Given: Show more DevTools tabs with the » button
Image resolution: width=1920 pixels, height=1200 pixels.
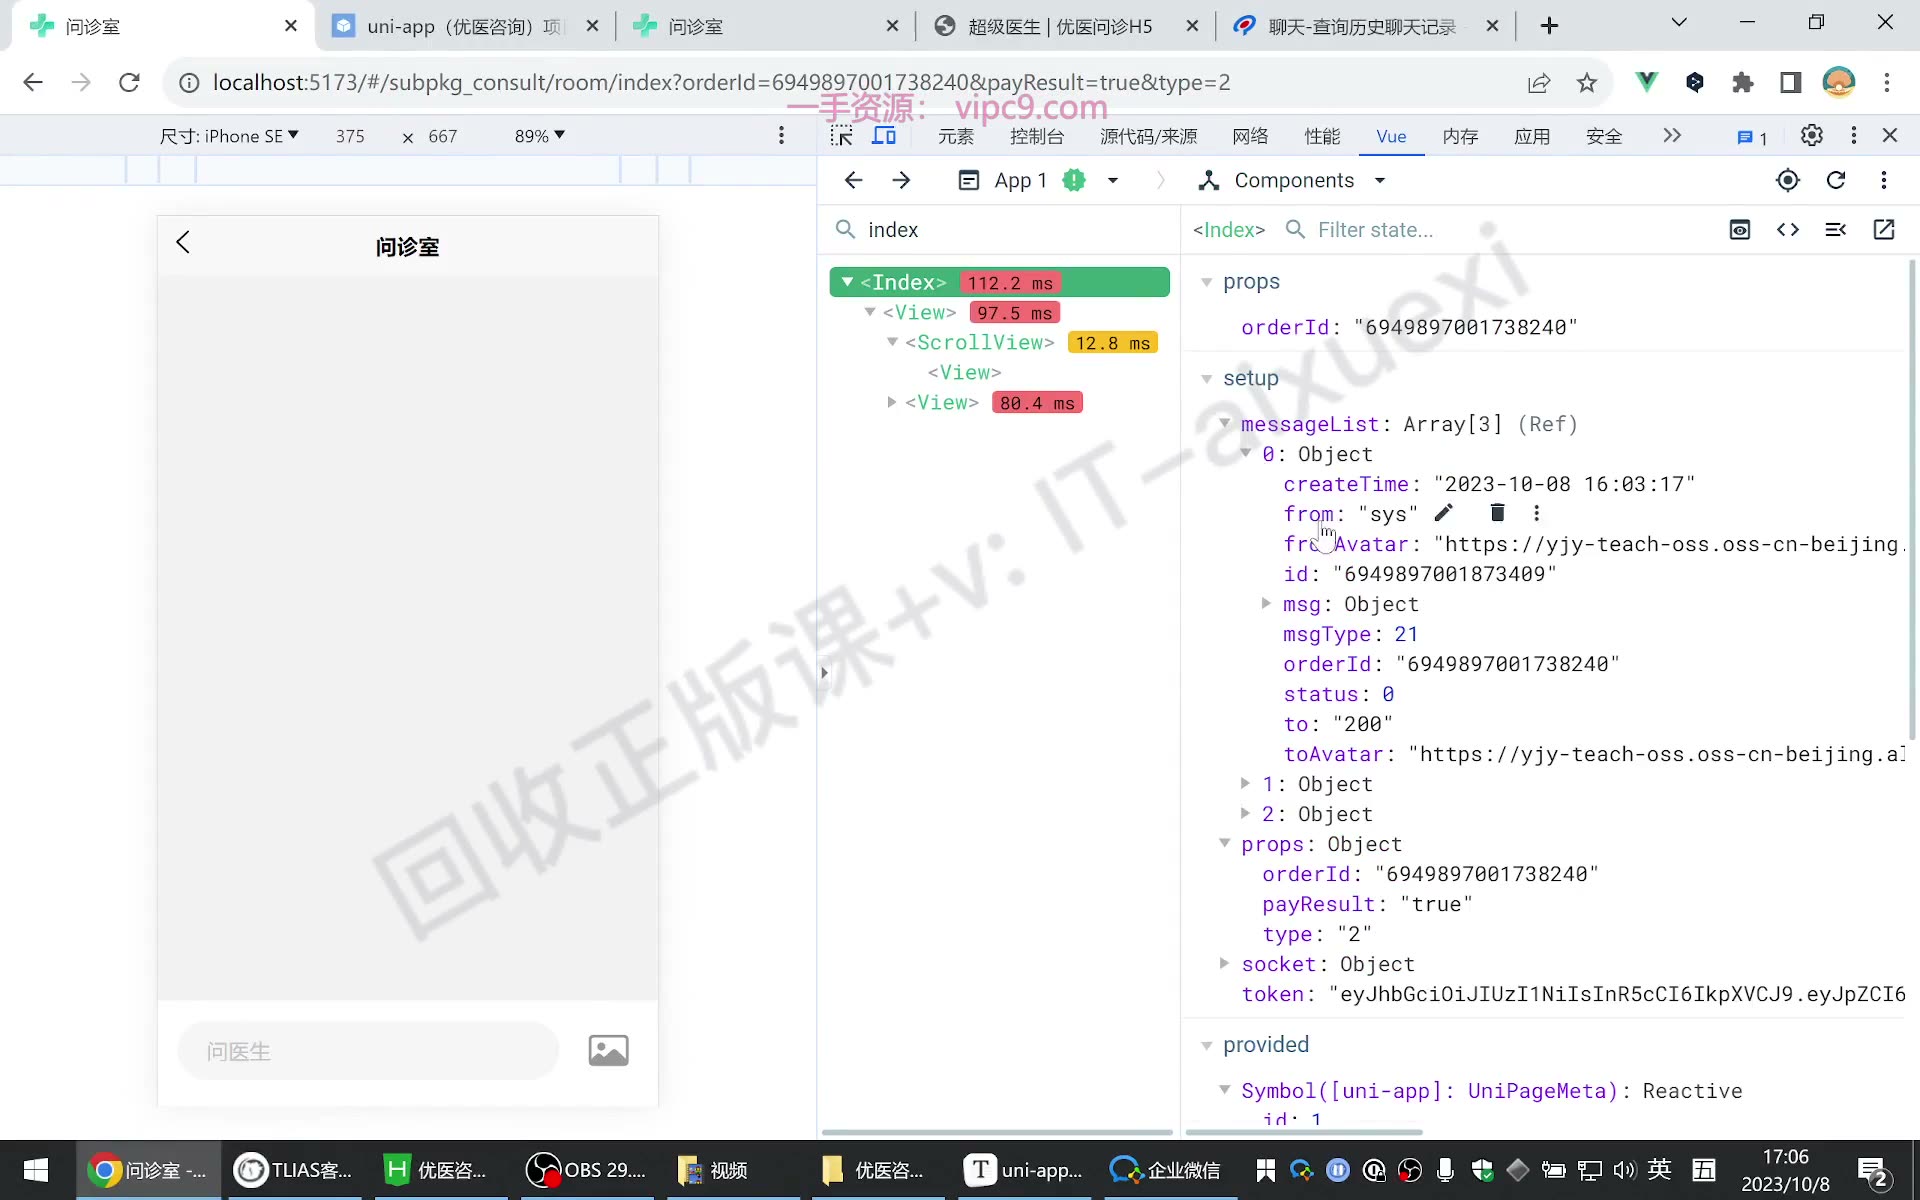Looking at the screenshot, I should tap(1672, 135).
